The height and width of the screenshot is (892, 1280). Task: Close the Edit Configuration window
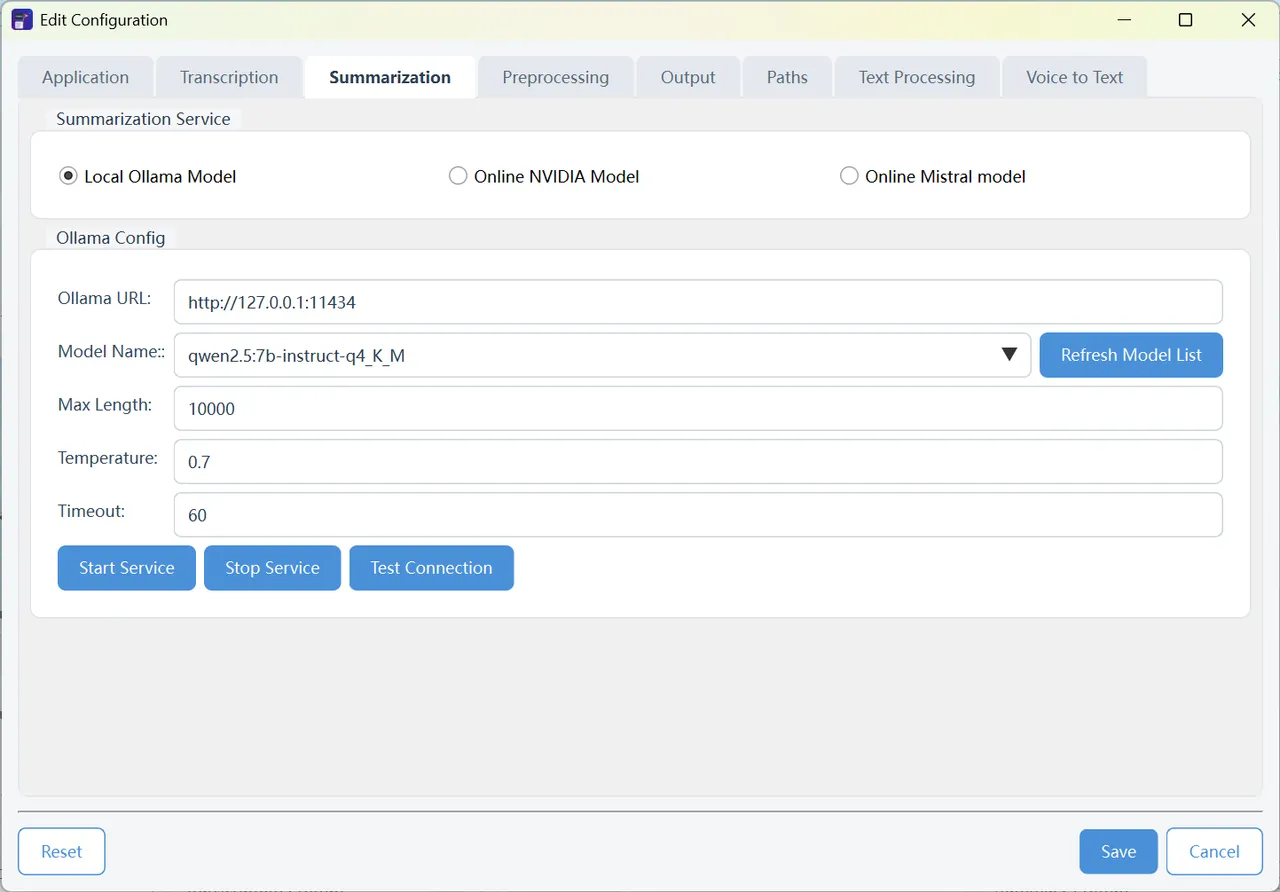point(1248,20)
